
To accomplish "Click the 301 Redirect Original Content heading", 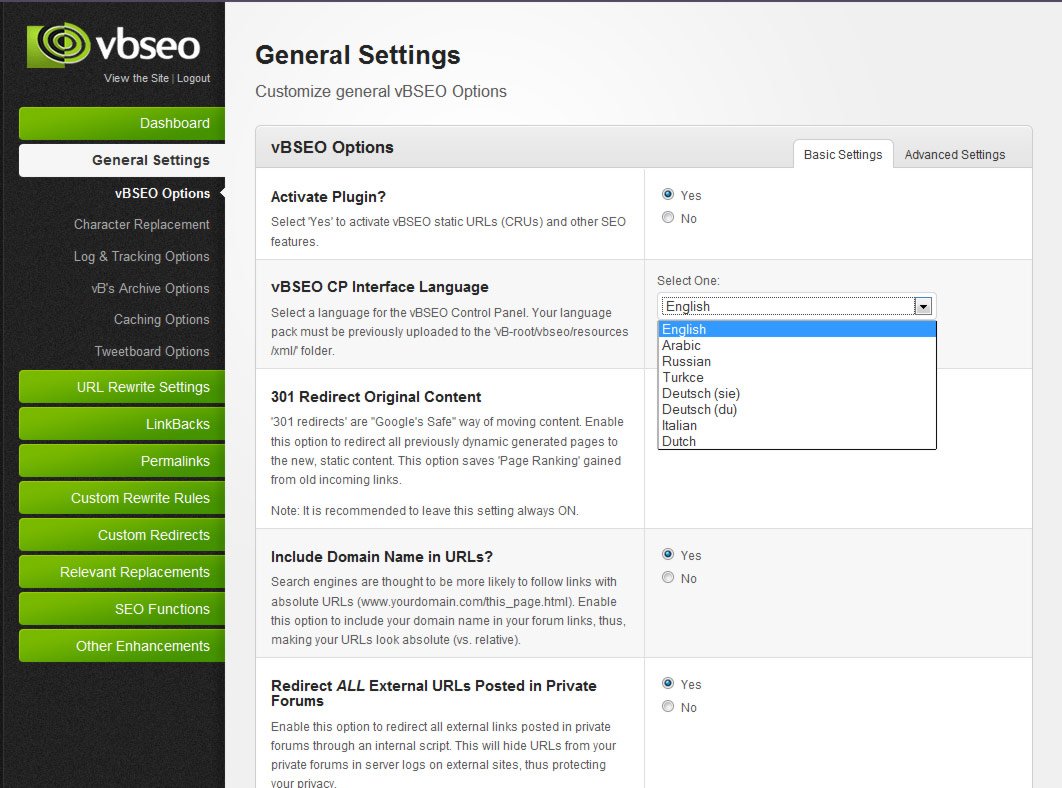I will [x=376, y=396].
